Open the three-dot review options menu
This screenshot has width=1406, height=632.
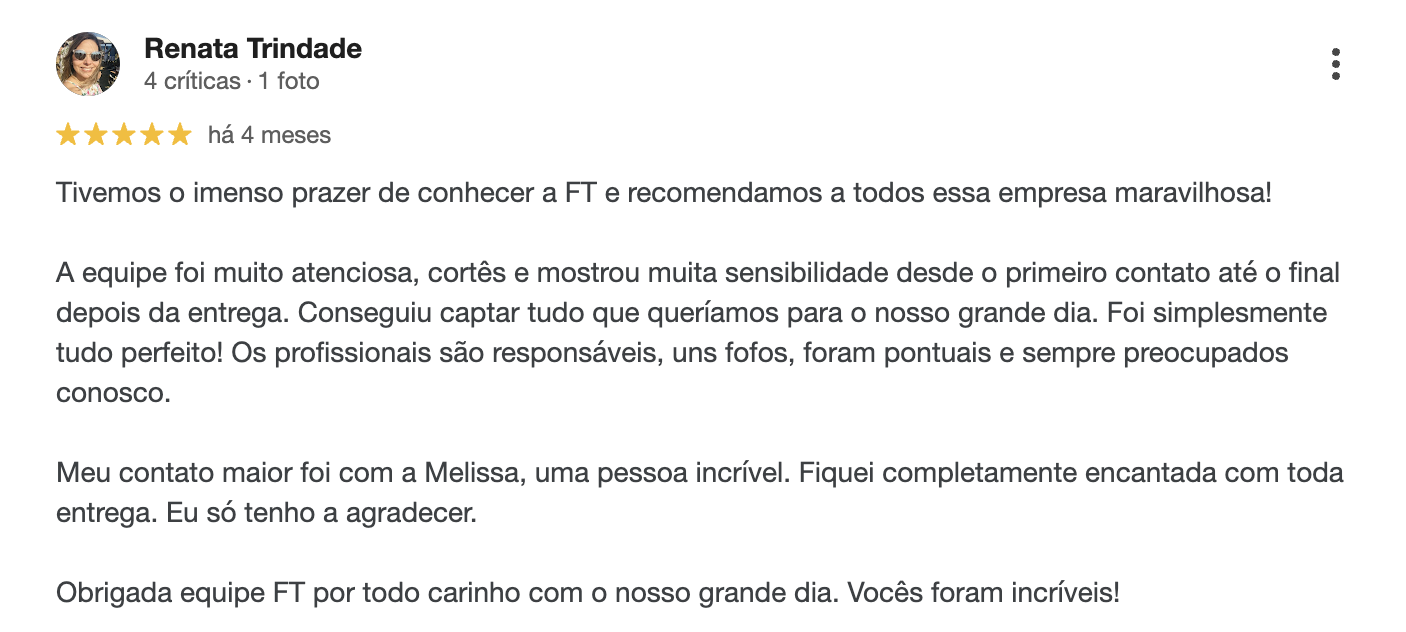[1335, 64]
